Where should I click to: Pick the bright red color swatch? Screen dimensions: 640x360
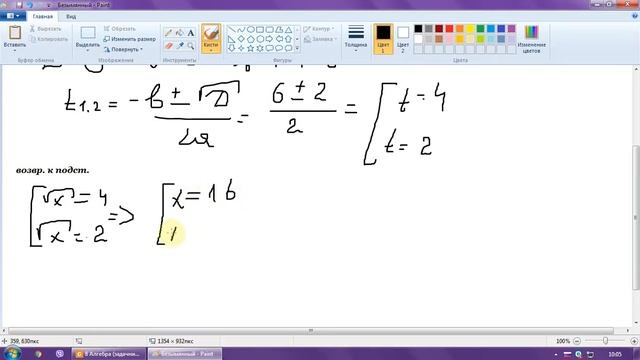[449, 29]
